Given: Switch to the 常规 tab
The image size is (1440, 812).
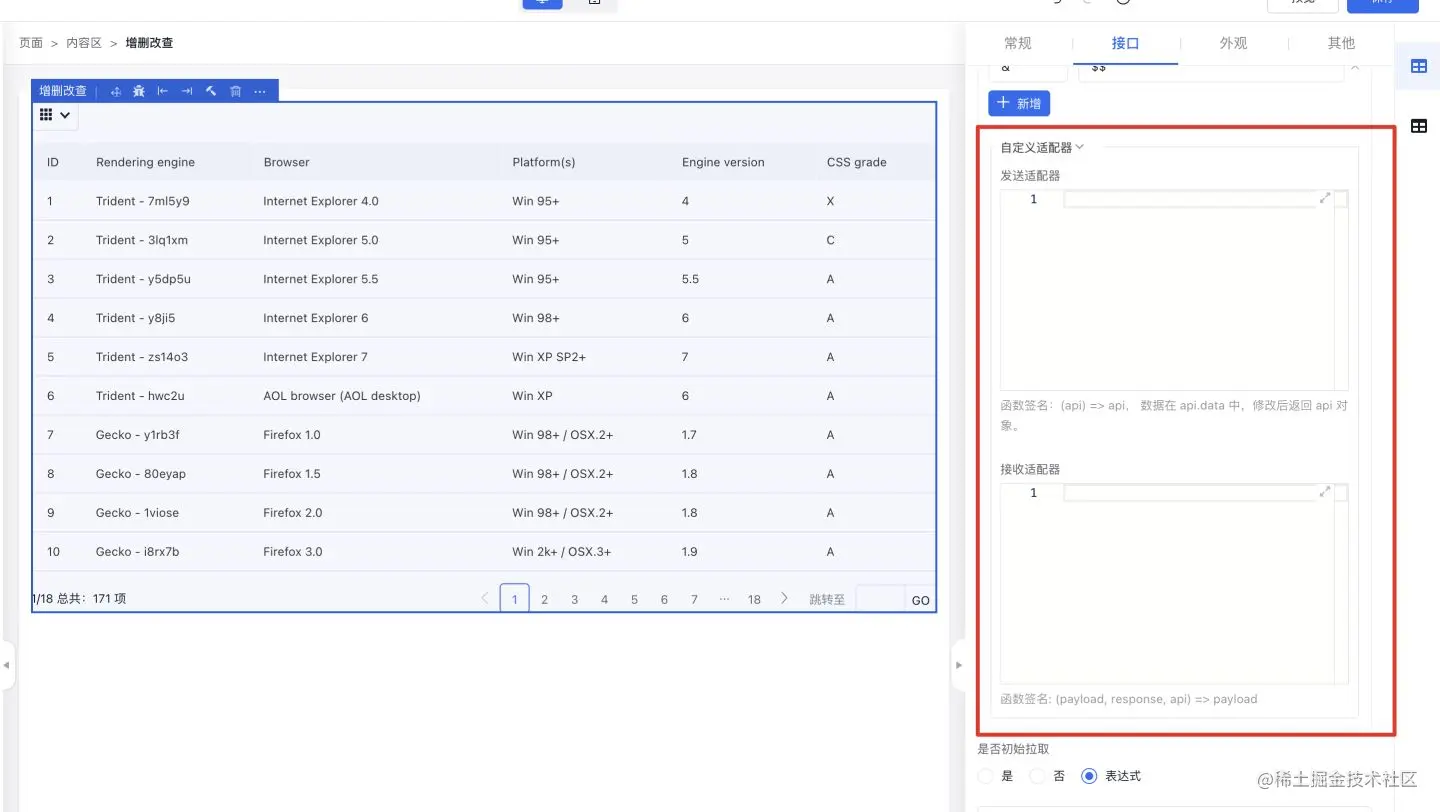Looking at the screenshot, I should click(1018, 43).
